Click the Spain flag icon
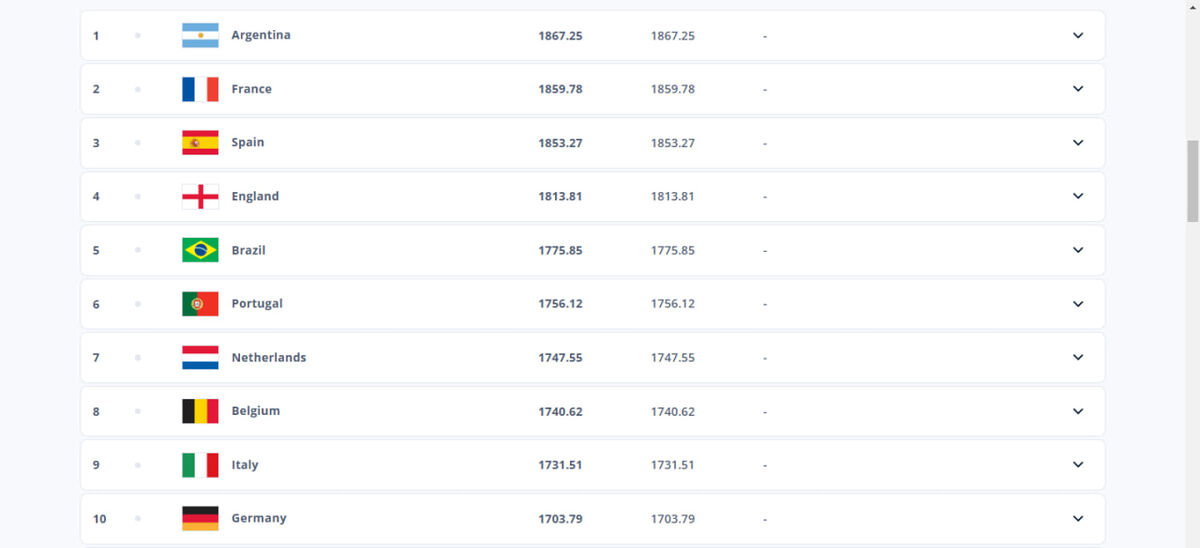 [200, 142]
